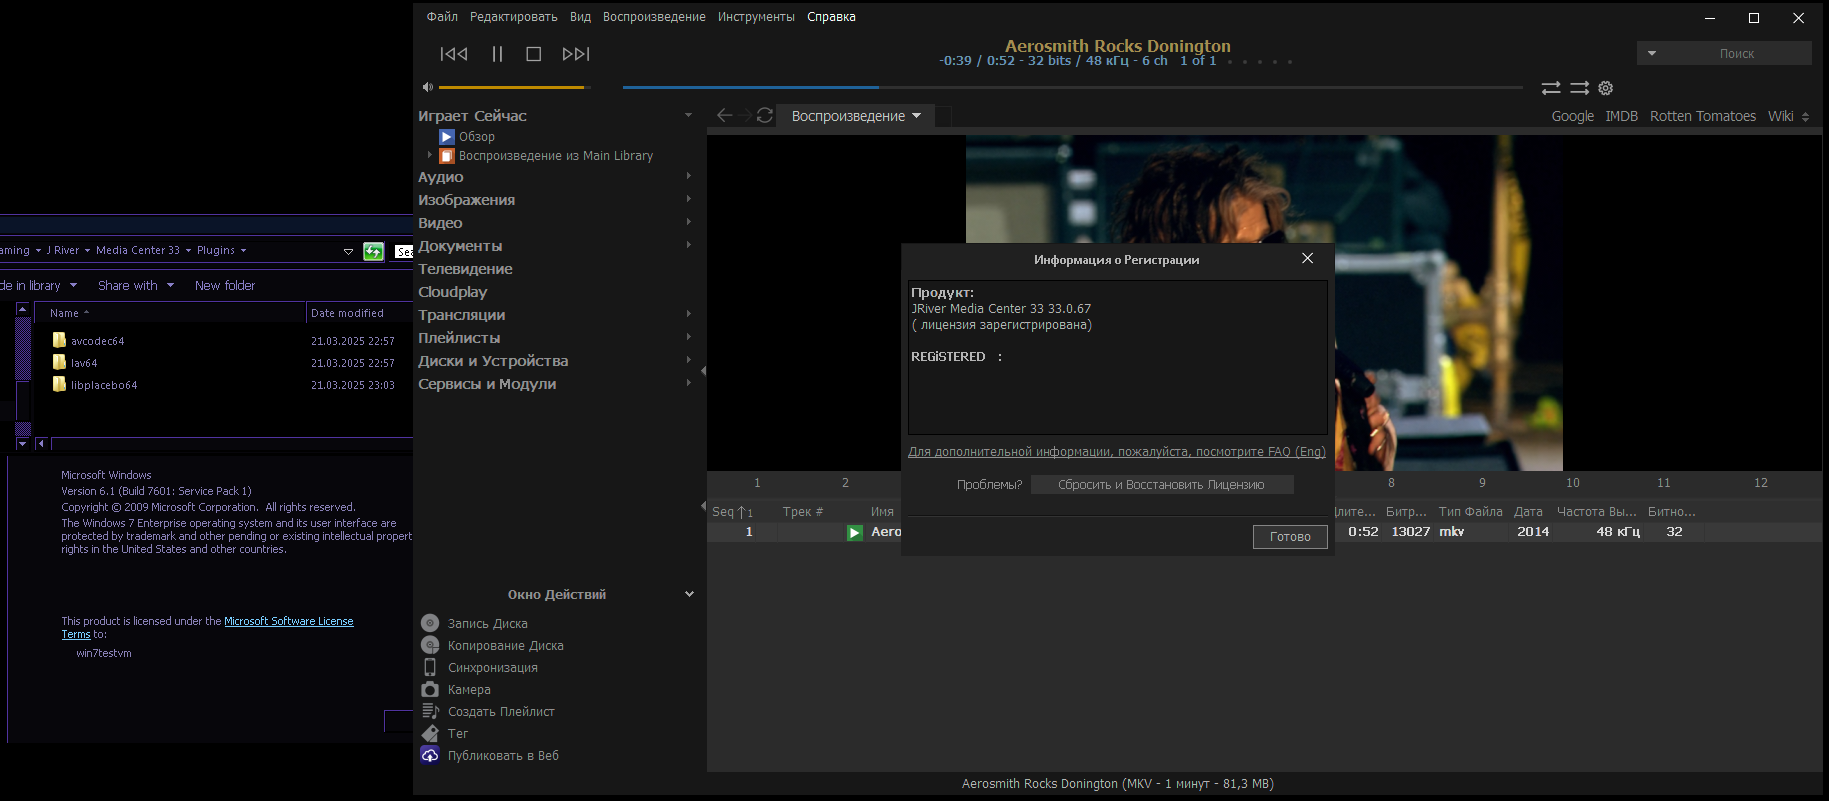Open the Camera (Камера) action

point(430,689)
